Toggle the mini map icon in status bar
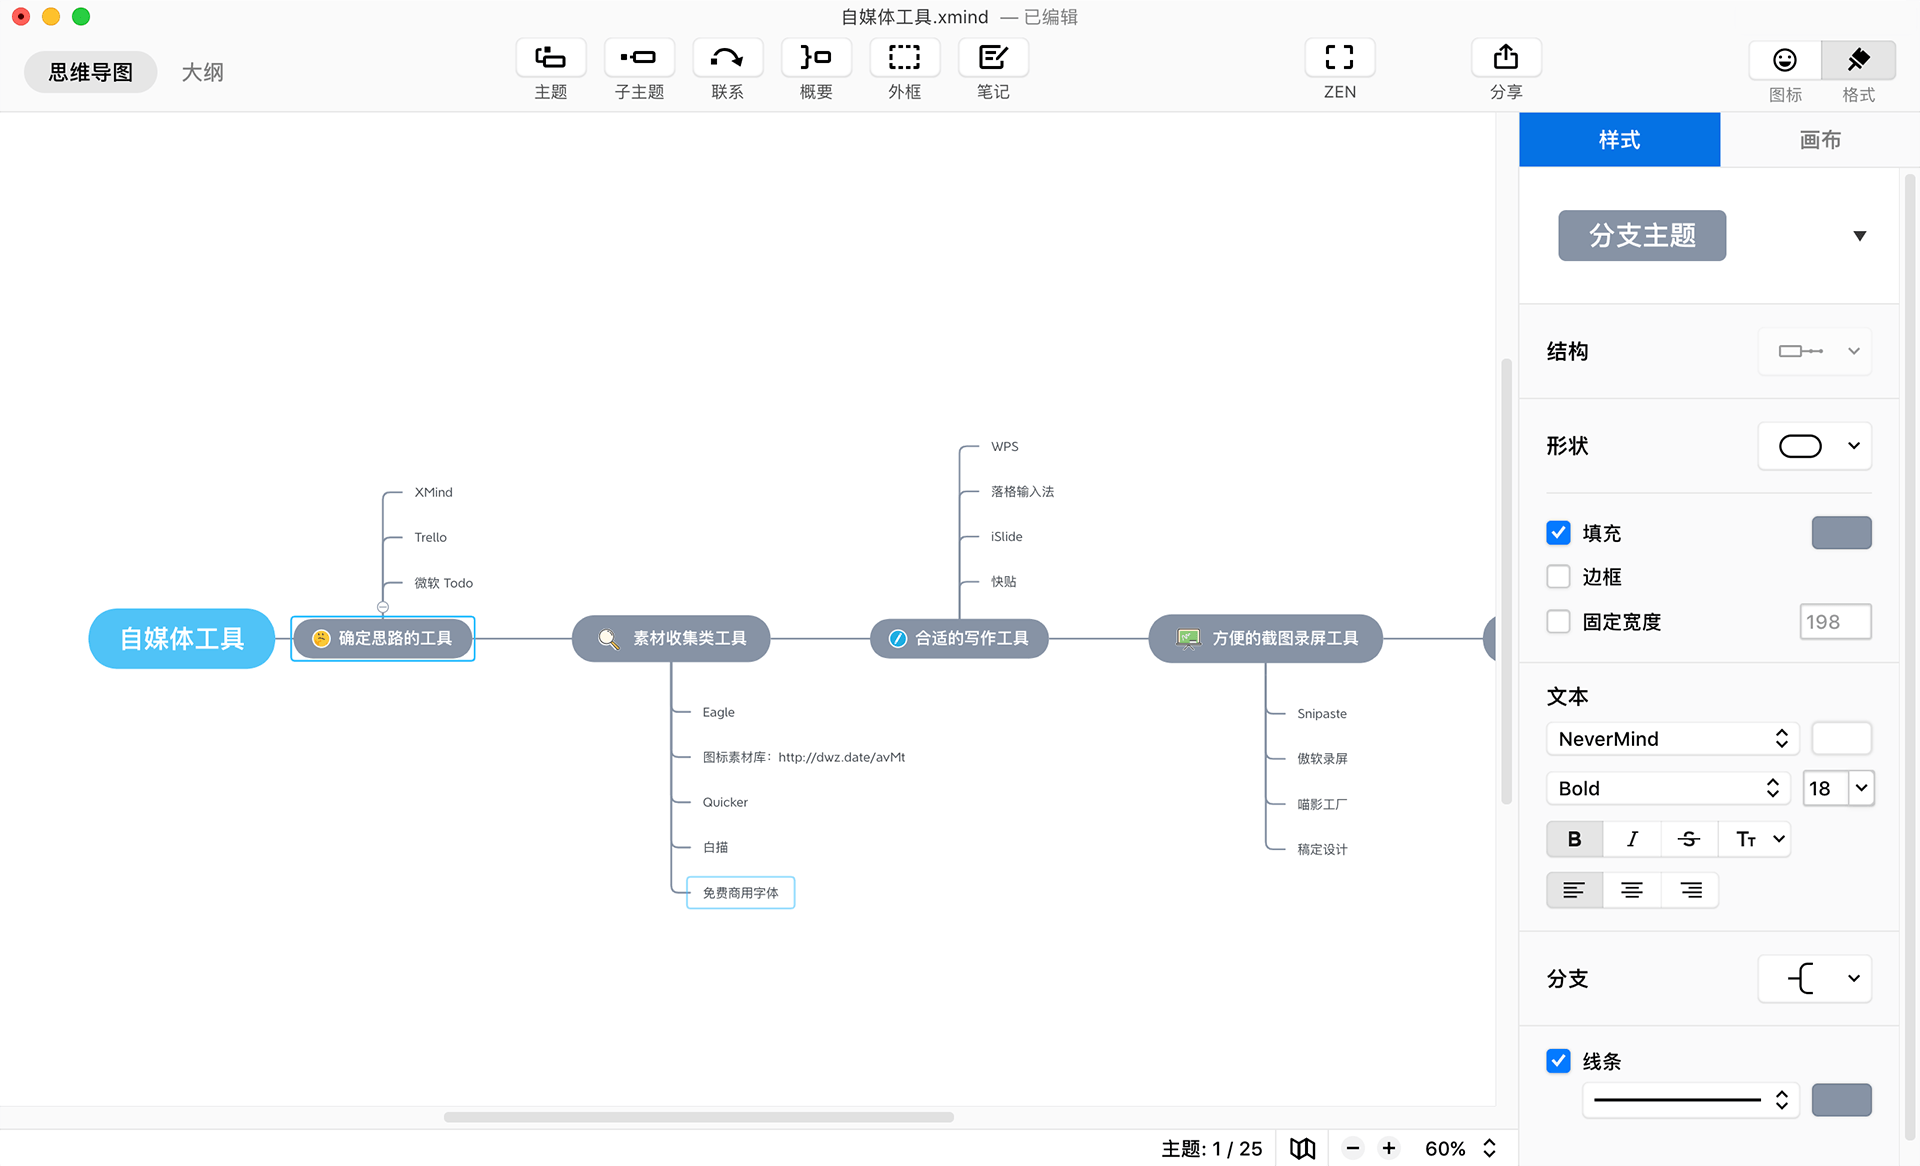This screenshot has height=1166, width=1920. pyautogui.click(x=1302, y=1148)
